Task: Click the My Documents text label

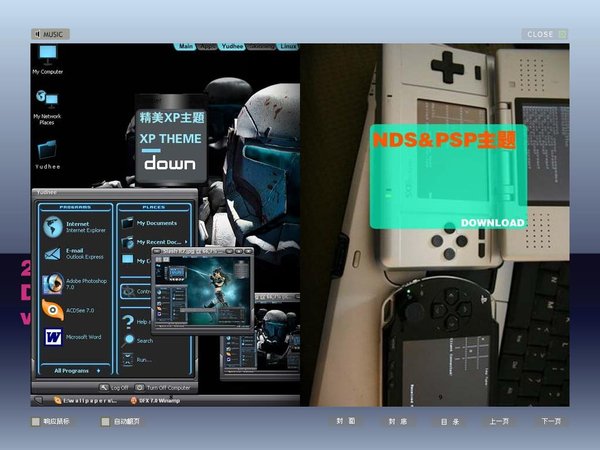Action: (x=157, y=223)
